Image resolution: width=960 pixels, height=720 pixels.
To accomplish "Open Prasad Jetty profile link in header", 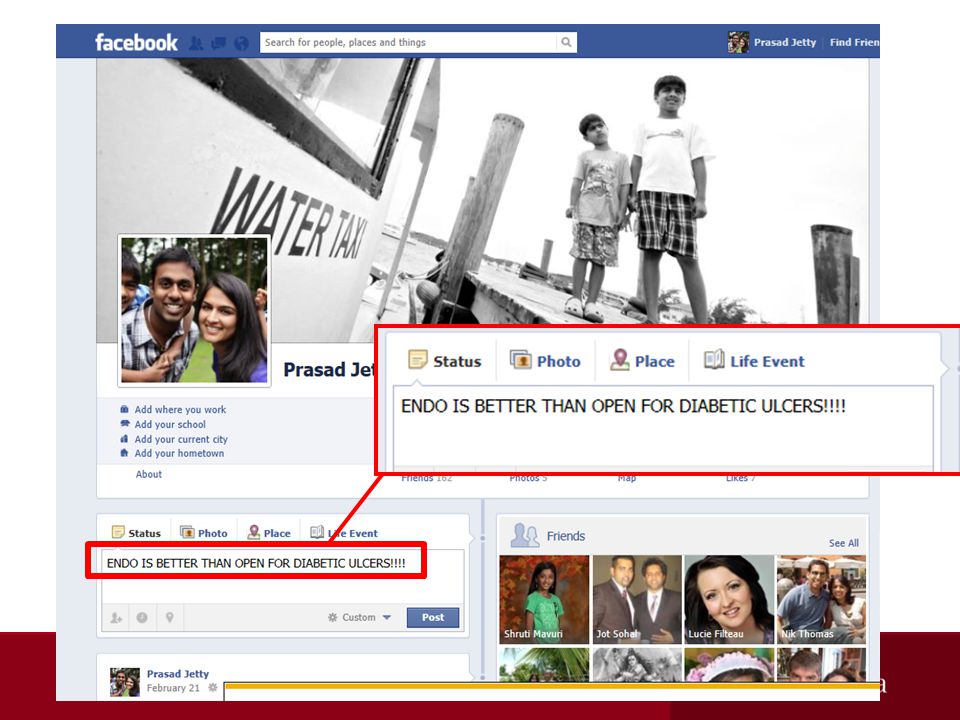I will pos(785,42).
